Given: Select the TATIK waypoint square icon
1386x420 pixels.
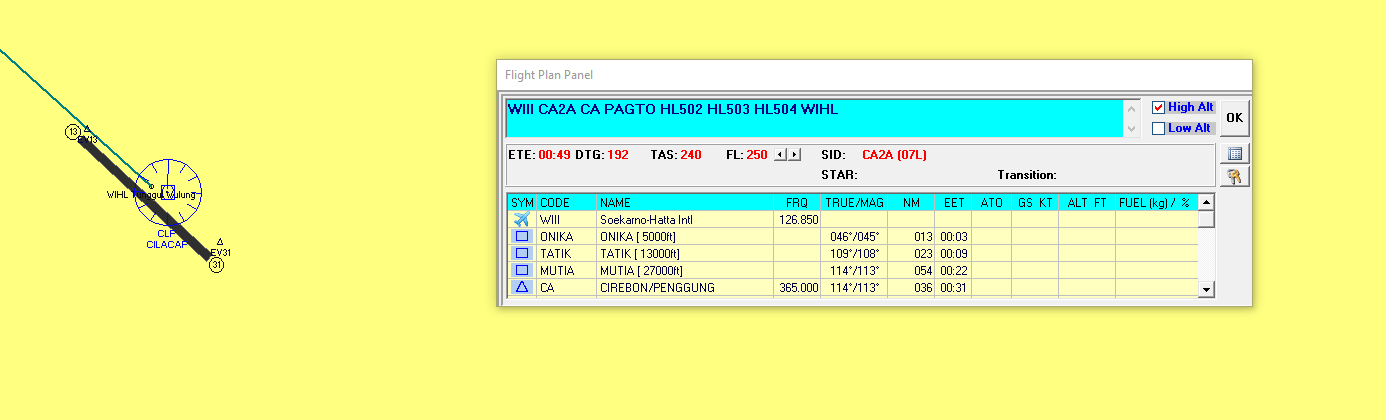Looking at the screenshot, I should 521,253.
